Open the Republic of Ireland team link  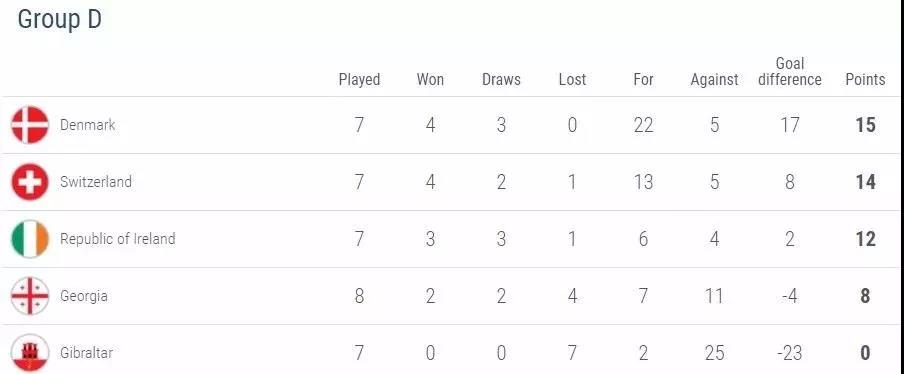(x=118, y=239)
